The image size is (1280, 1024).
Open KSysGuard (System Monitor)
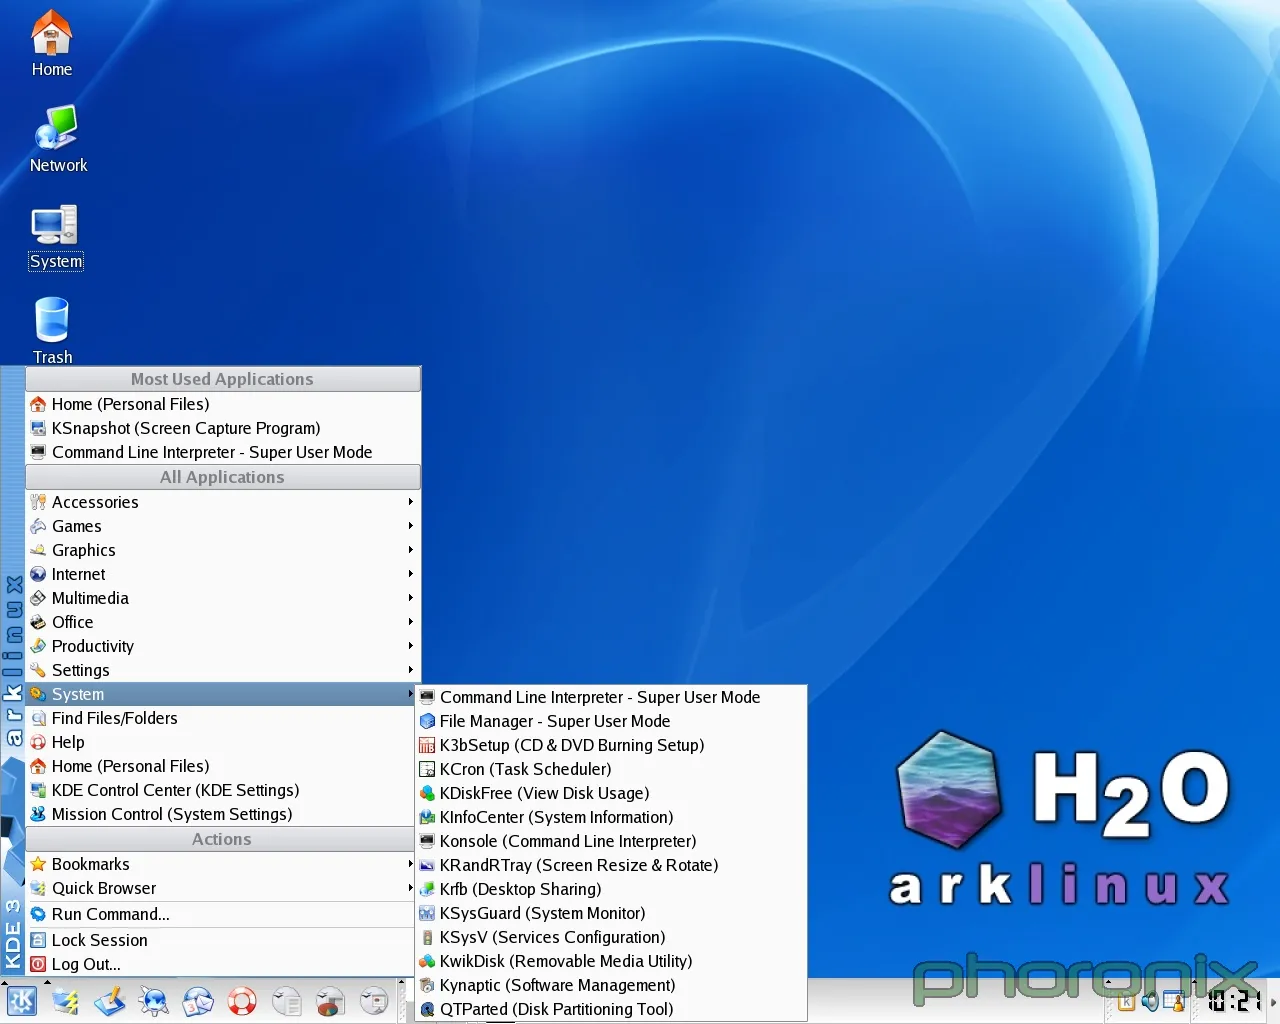point(611,913)
